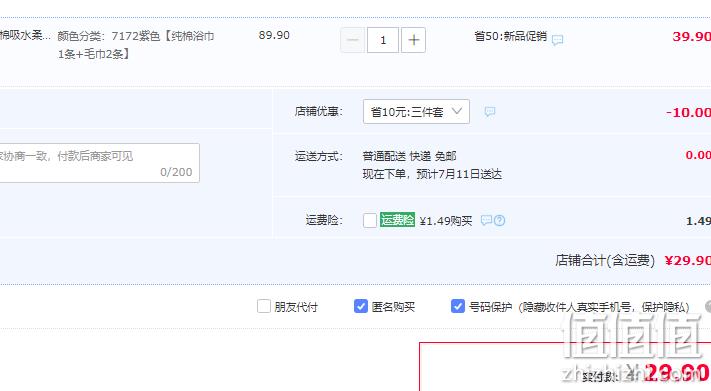Click the shipping insurance price 1.49
The image size is (711, 391).
[698, 221]
